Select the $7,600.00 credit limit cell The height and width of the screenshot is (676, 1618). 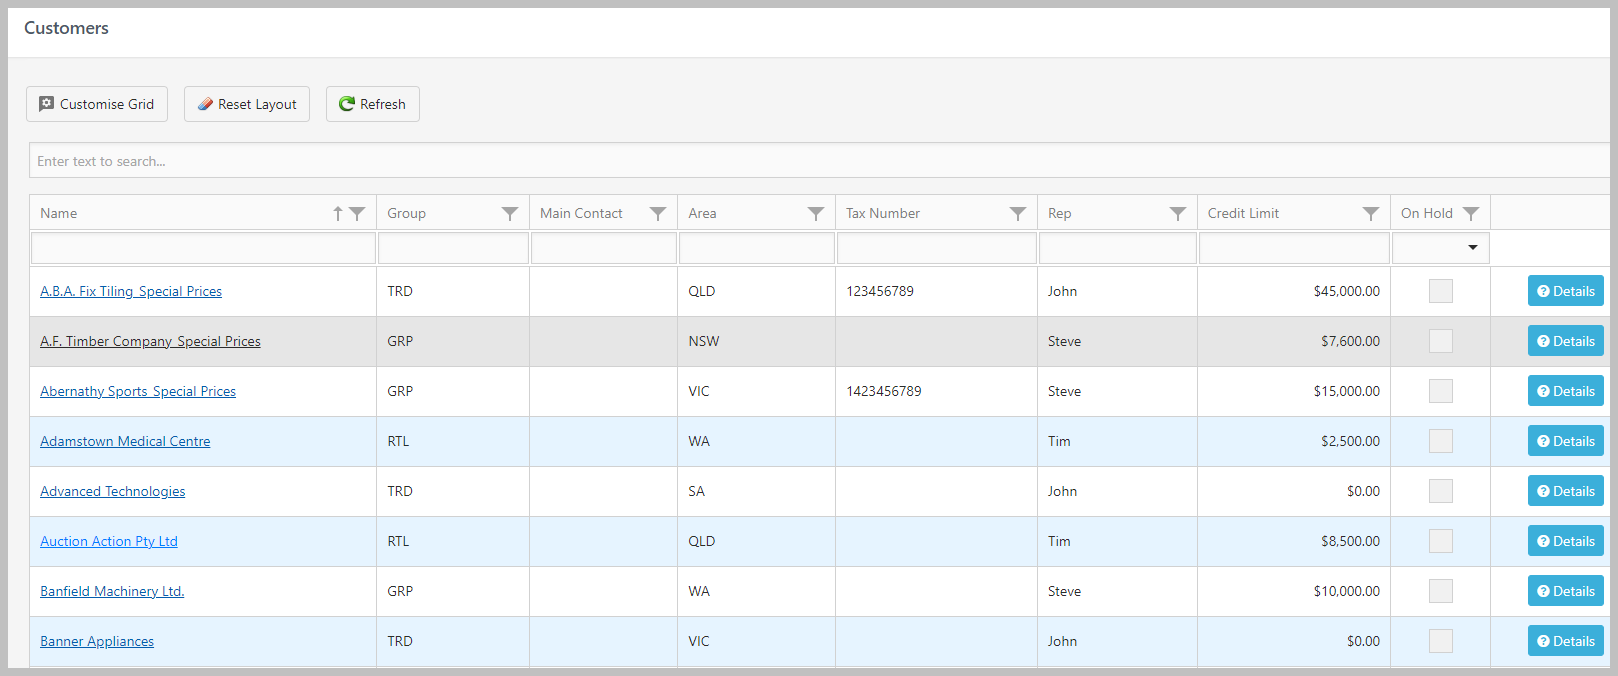1294,341
